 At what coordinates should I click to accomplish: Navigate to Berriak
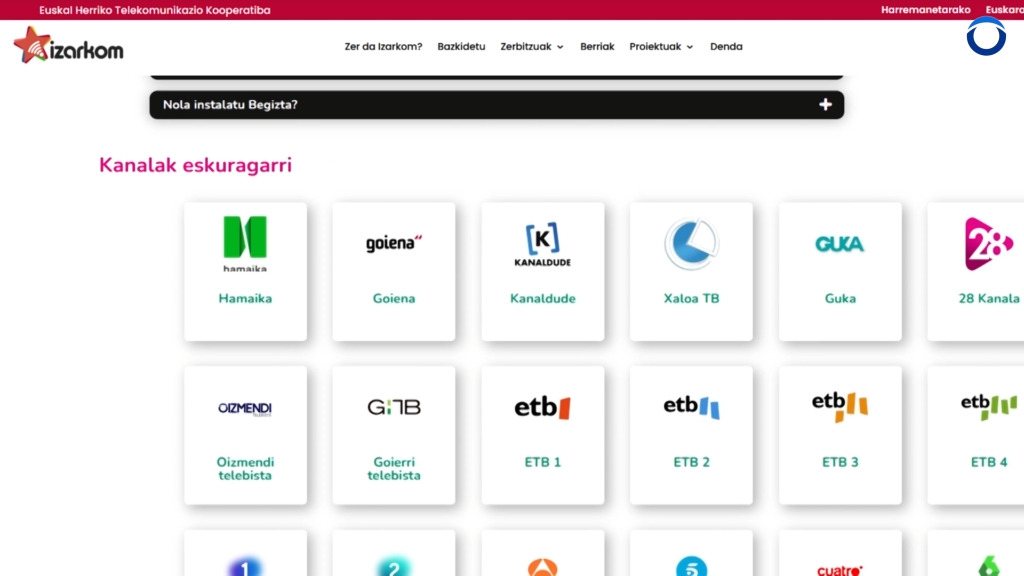coord(597,46)
